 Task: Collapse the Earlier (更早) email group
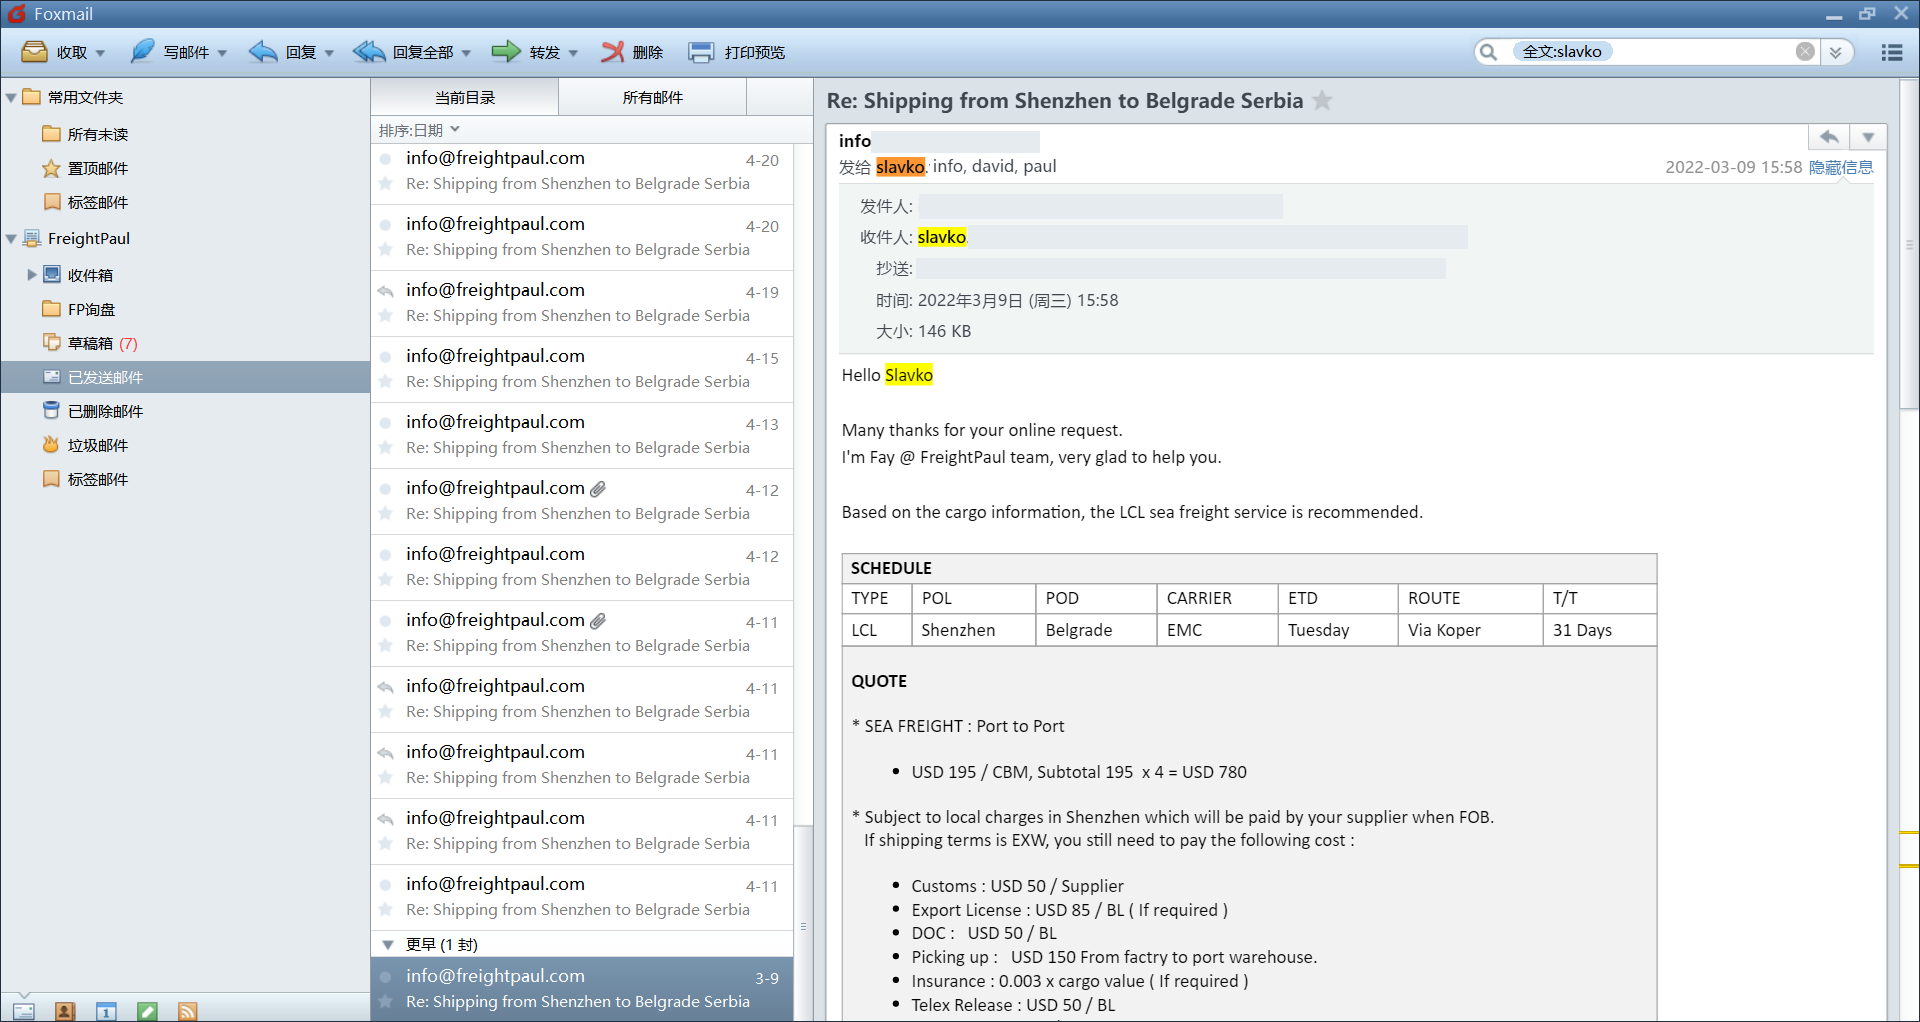(388, 945)
